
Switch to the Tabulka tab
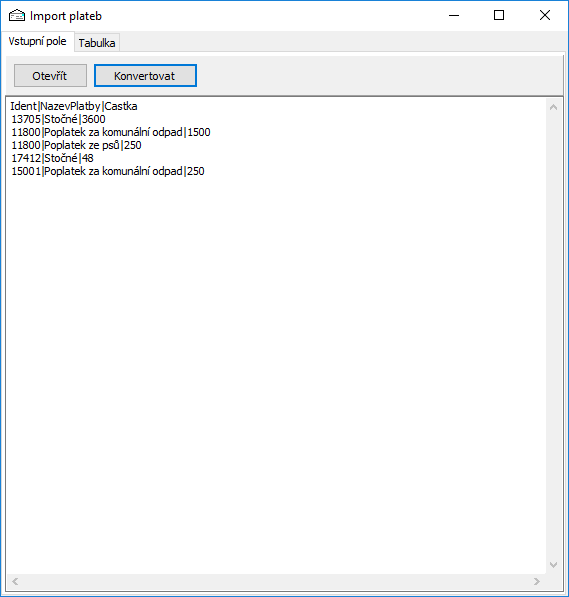(97, 43)
